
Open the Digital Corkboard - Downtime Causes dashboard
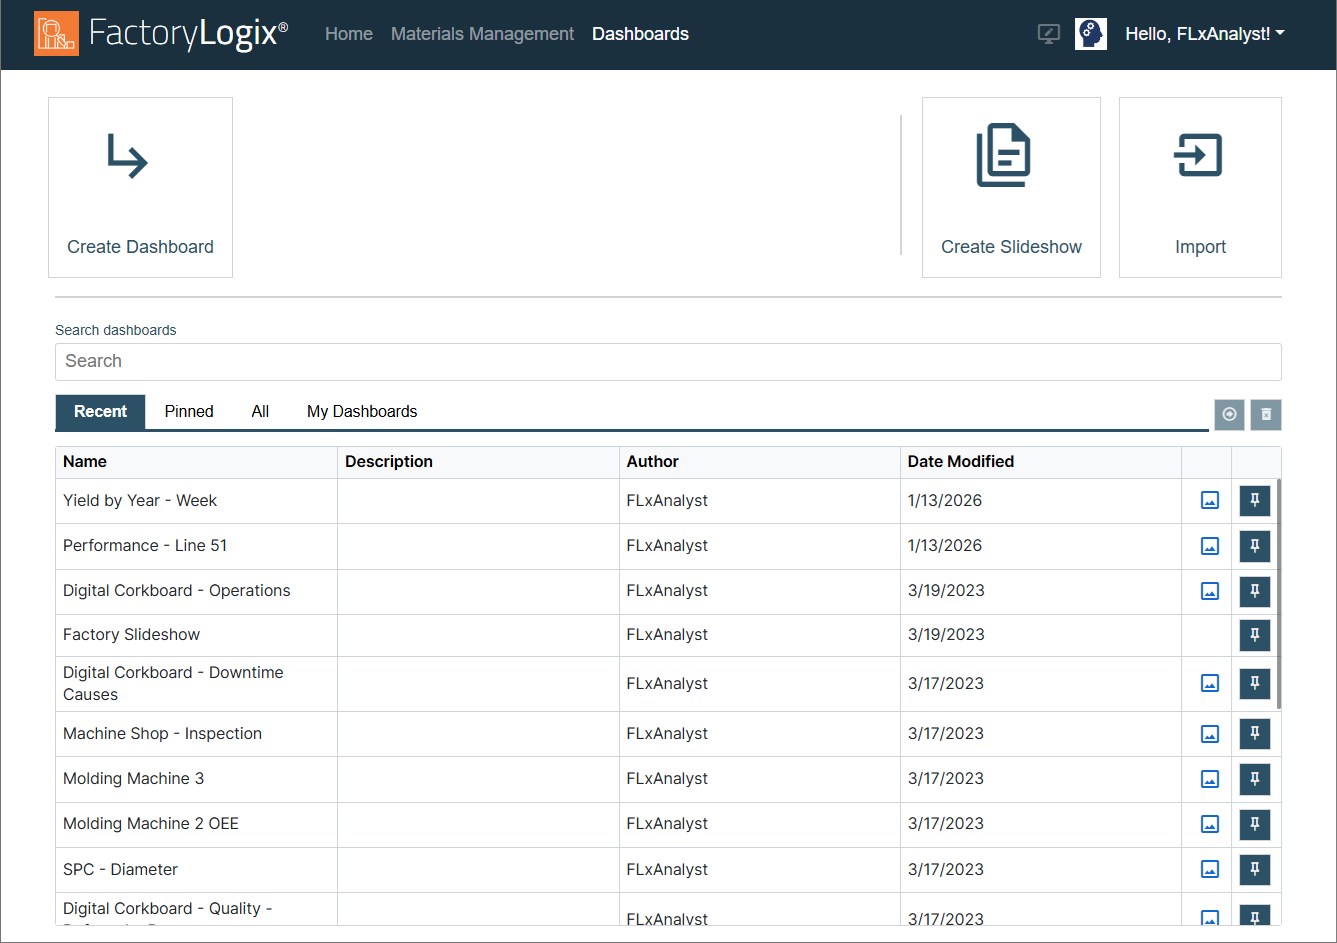click(x=172, y=683)
